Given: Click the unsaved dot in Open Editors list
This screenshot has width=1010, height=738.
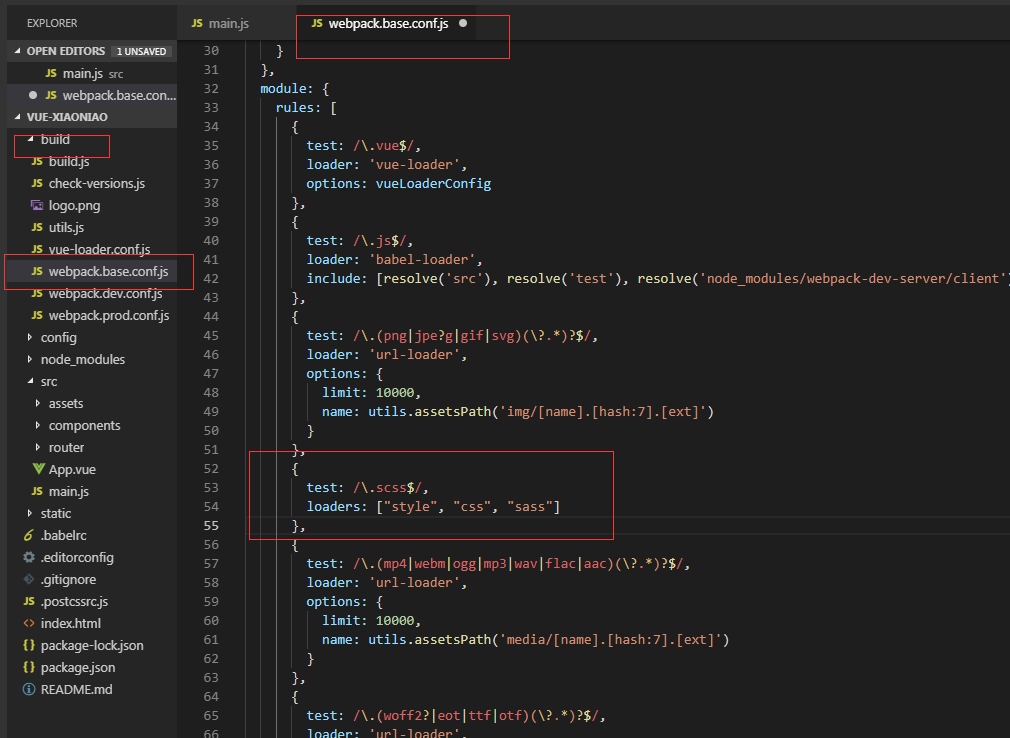Looking at the screenshot, I should (33, 95).
